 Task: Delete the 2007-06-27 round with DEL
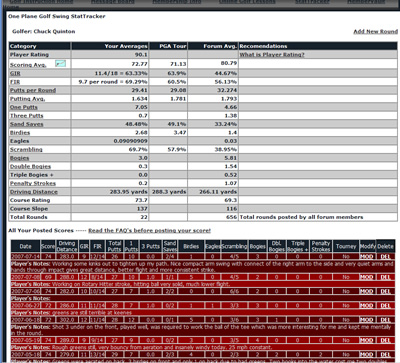click(385, 306)
